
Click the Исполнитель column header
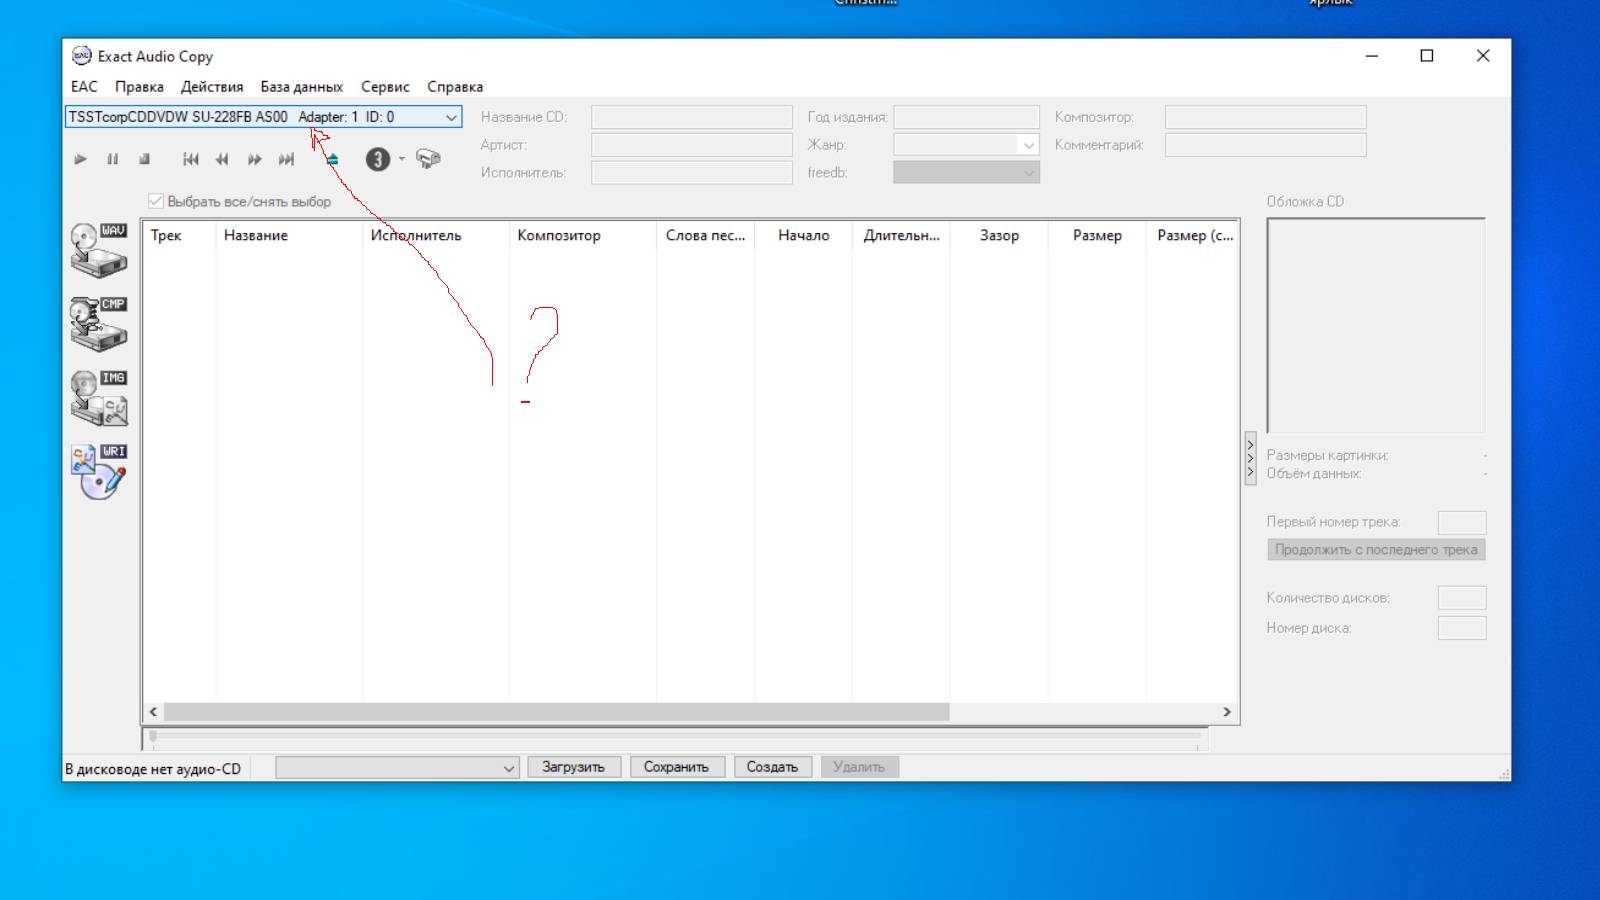point(436,236)
